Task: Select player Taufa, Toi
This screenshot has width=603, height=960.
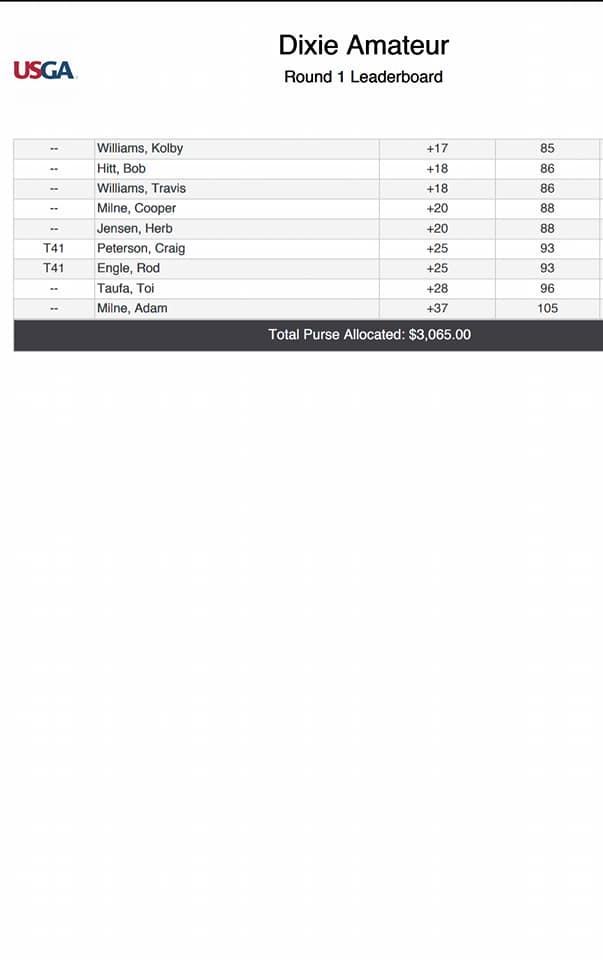Action: (x=125, y=288)
